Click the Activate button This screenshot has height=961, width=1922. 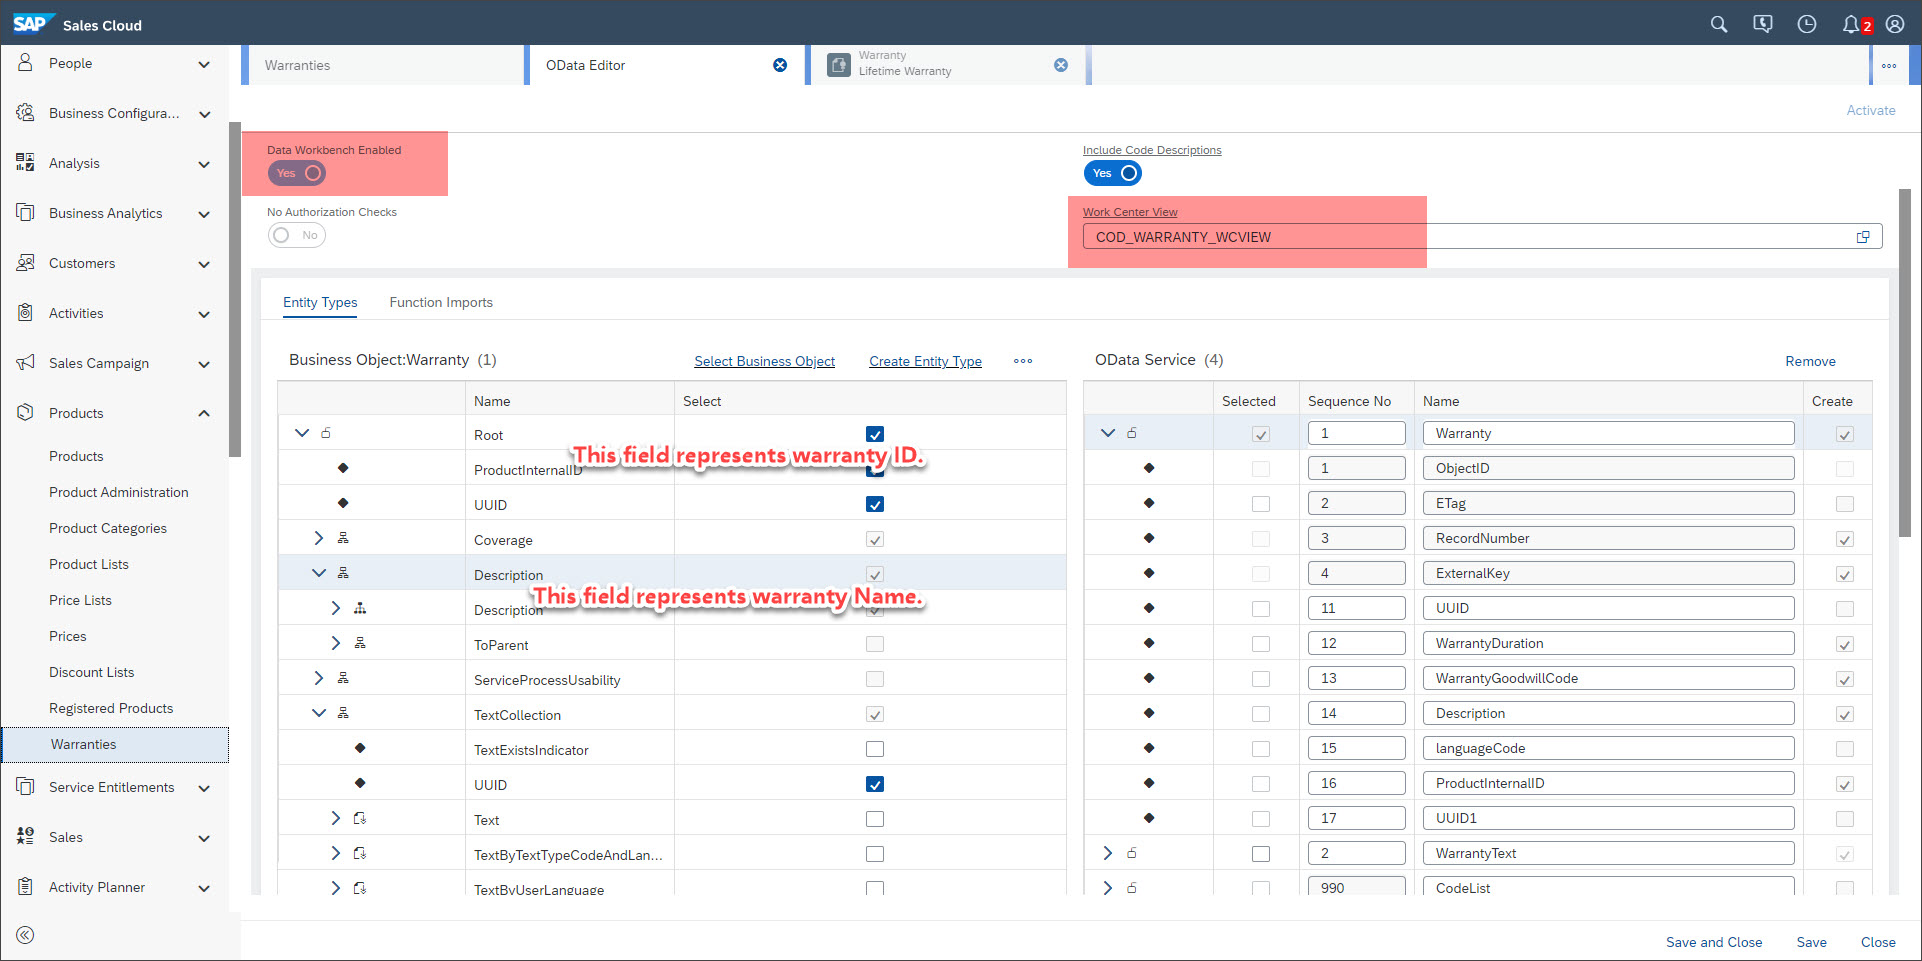1870,110
